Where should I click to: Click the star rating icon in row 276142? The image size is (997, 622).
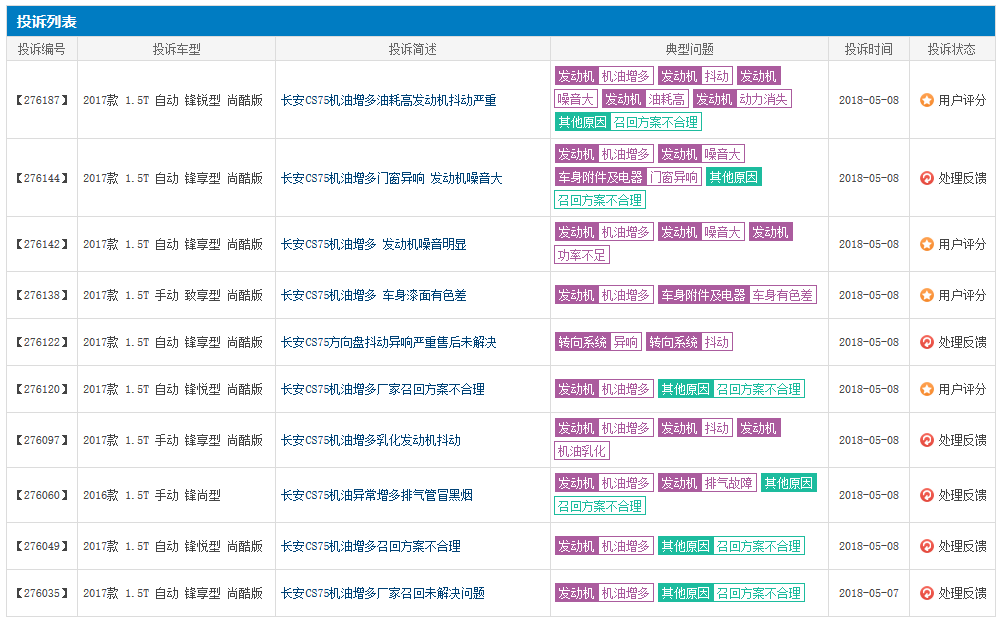pyautogui.click(x=926, y=244)
